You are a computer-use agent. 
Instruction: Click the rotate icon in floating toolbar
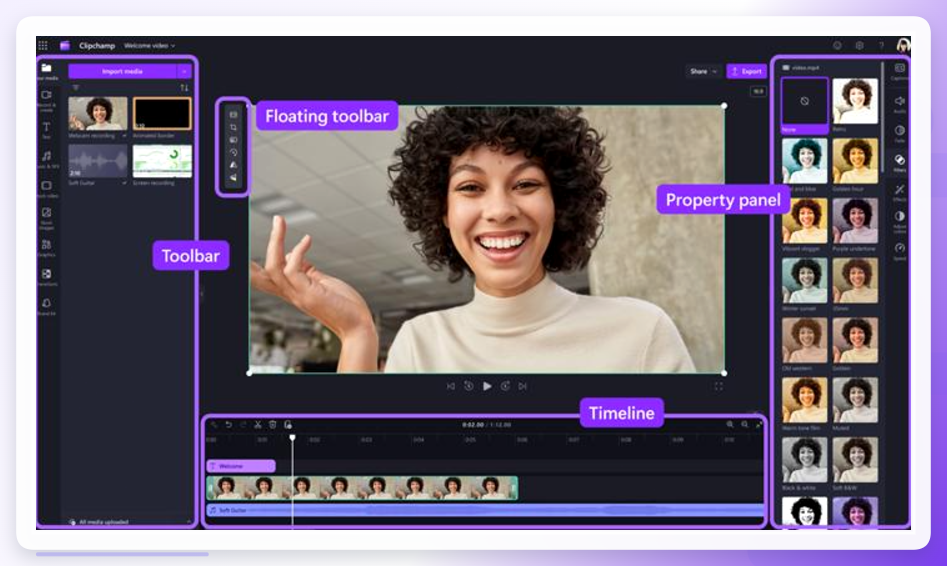tap(233, 152)
